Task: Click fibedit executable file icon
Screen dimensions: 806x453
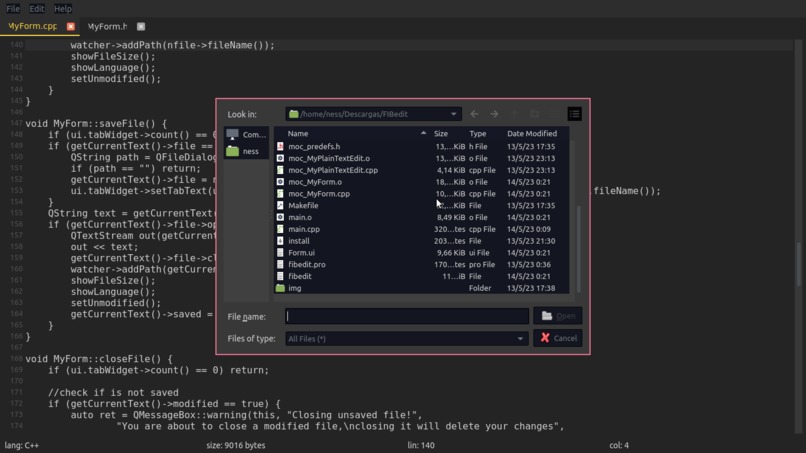Action: click(x=280, y=277)
